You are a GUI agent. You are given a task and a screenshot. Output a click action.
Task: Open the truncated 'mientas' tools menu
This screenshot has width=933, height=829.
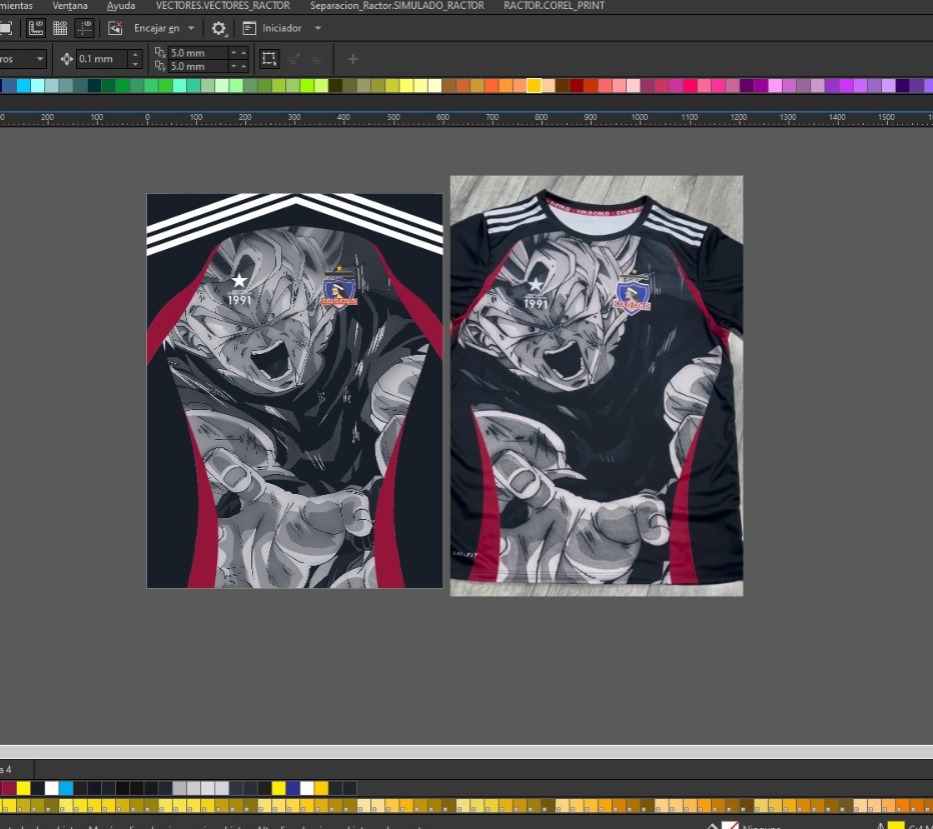[16, 5]
